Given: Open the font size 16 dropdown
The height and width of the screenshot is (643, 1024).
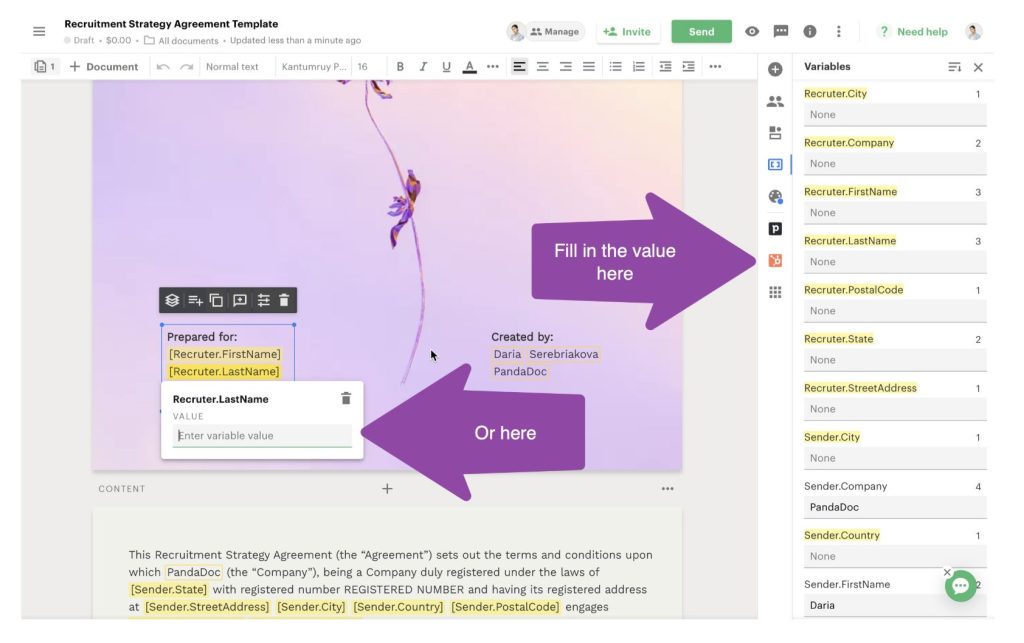Looking at the screenshot, I should coord(363,67).
